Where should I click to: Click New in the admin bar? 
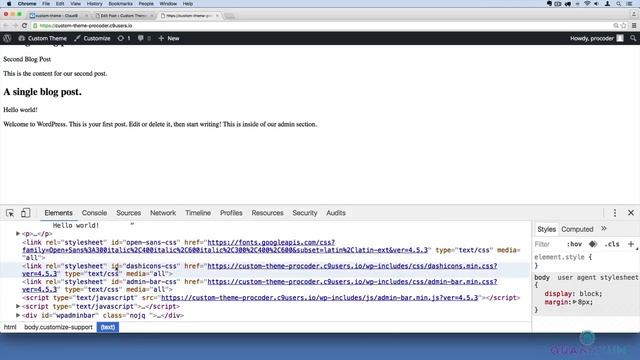(x=169, y=38)
